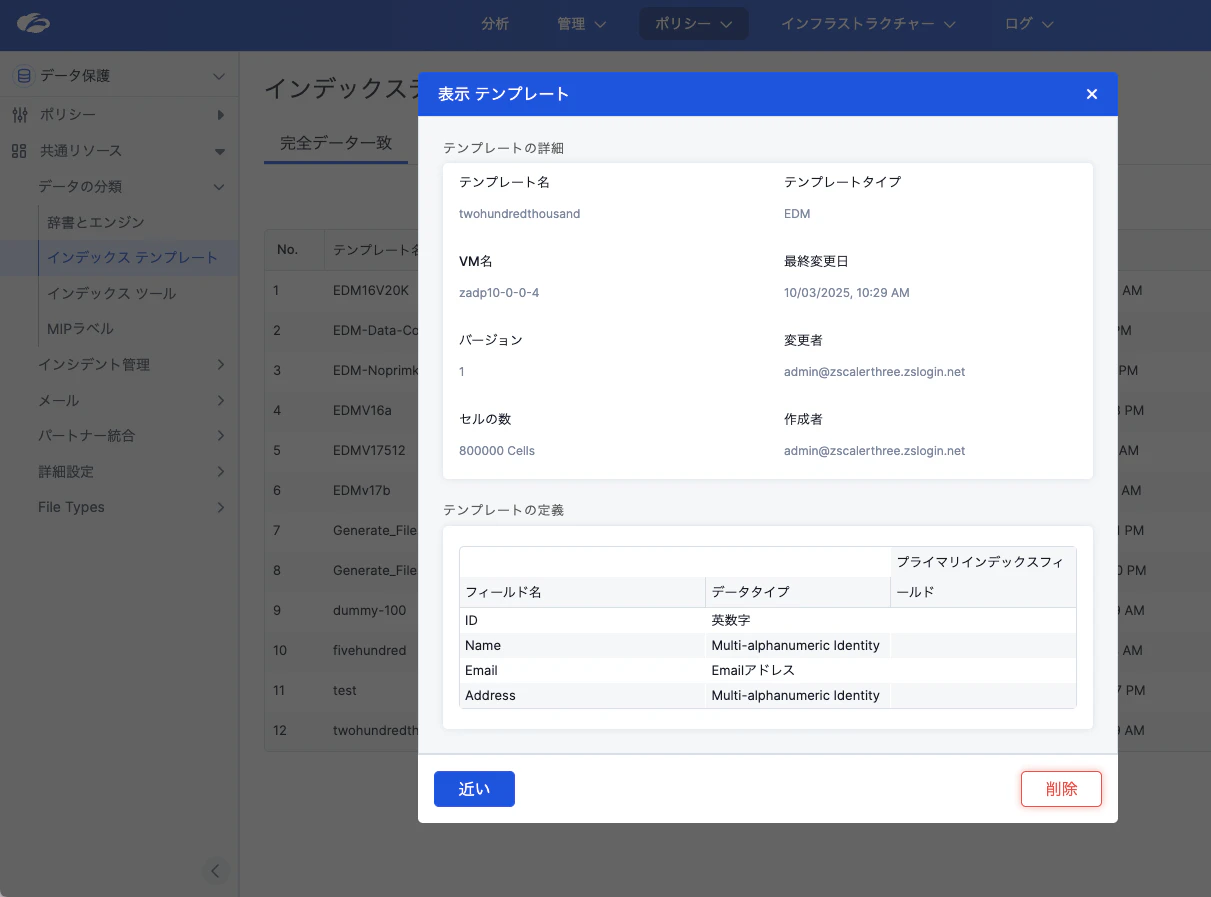Open the 管理 dropdown menu
The image size is (1211, 897).
tap(582, 23)
